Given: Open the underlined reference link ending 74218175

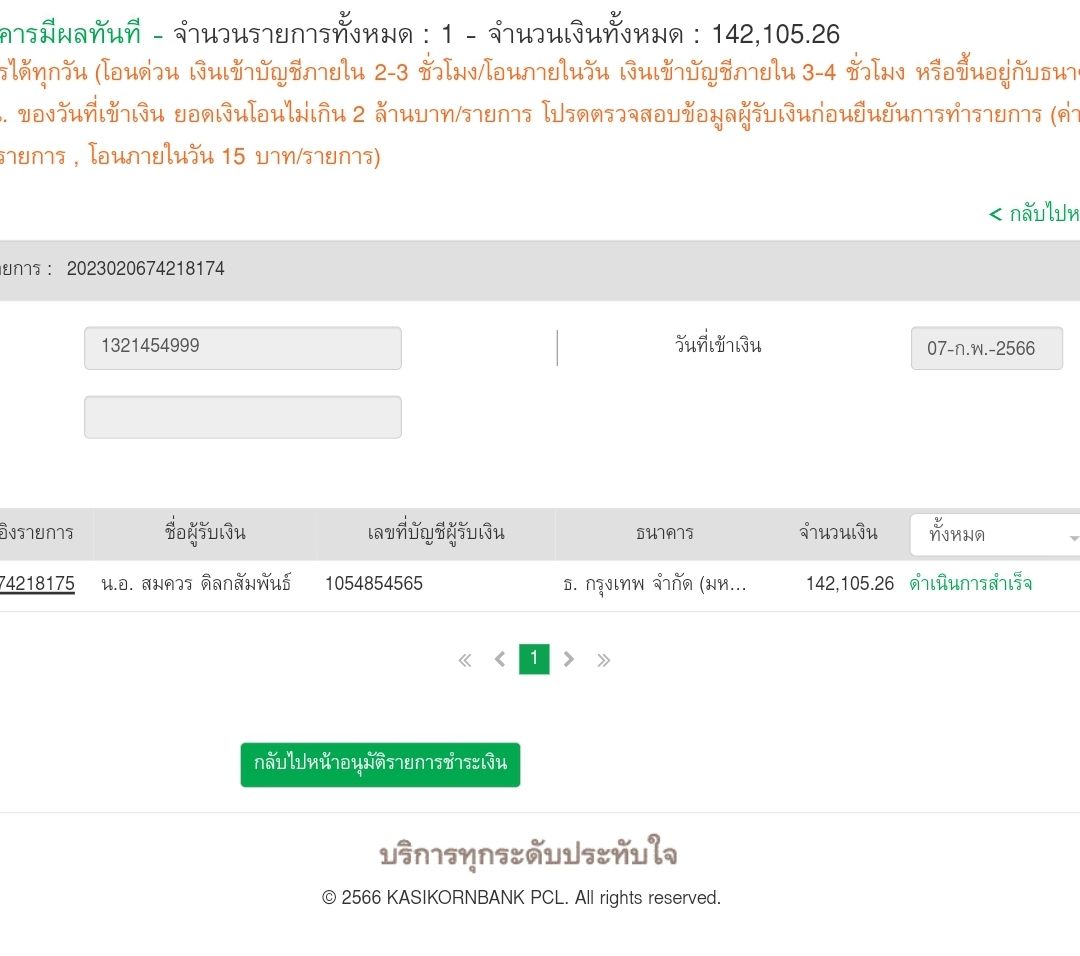Looking at the screenshot, I should point(37,584).
